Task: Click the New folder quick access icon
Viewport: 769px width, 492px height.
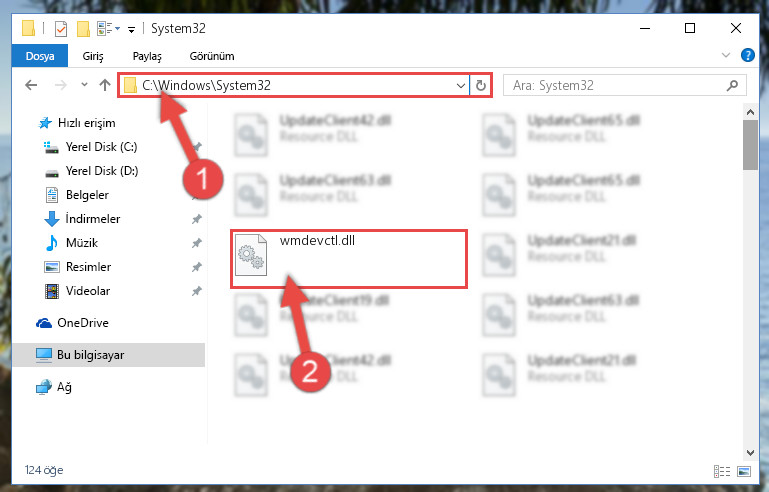Action: [x=83, y=29]
